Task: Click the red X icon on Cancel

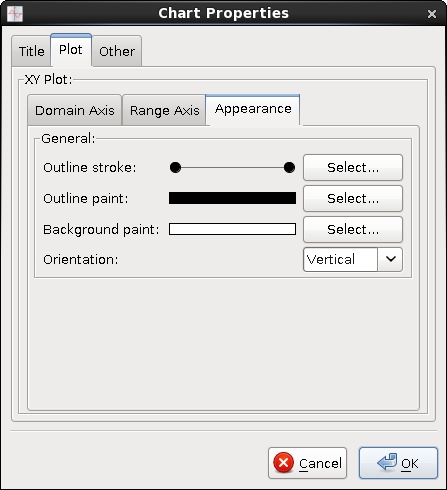Action: (x=283, y=463)
